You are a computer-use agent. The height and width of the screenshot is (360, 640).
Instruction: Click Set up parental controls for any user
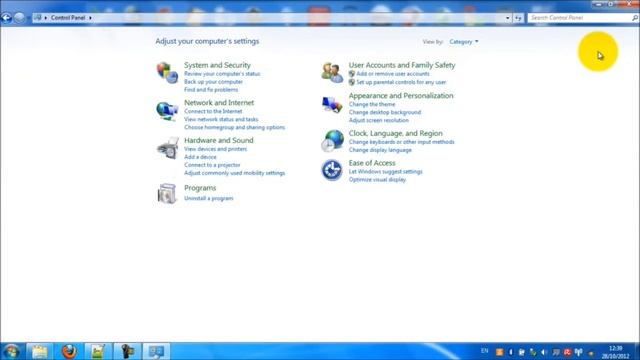coord(401,82)
